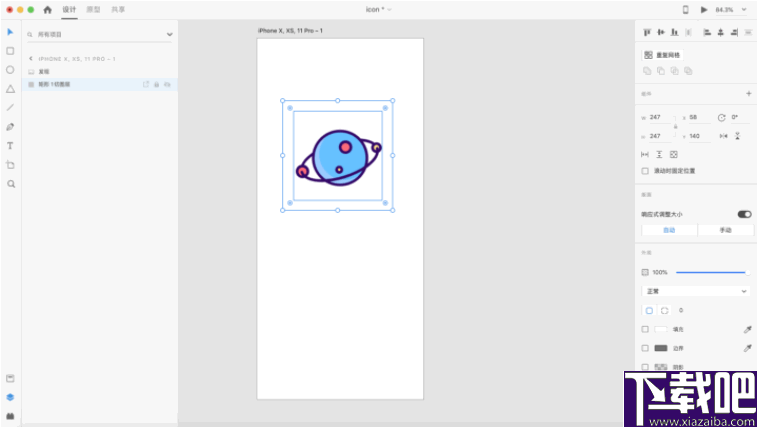Distribute selection horizontally
The height and width of the screenshot is (427, 759).
click(688, 32)
